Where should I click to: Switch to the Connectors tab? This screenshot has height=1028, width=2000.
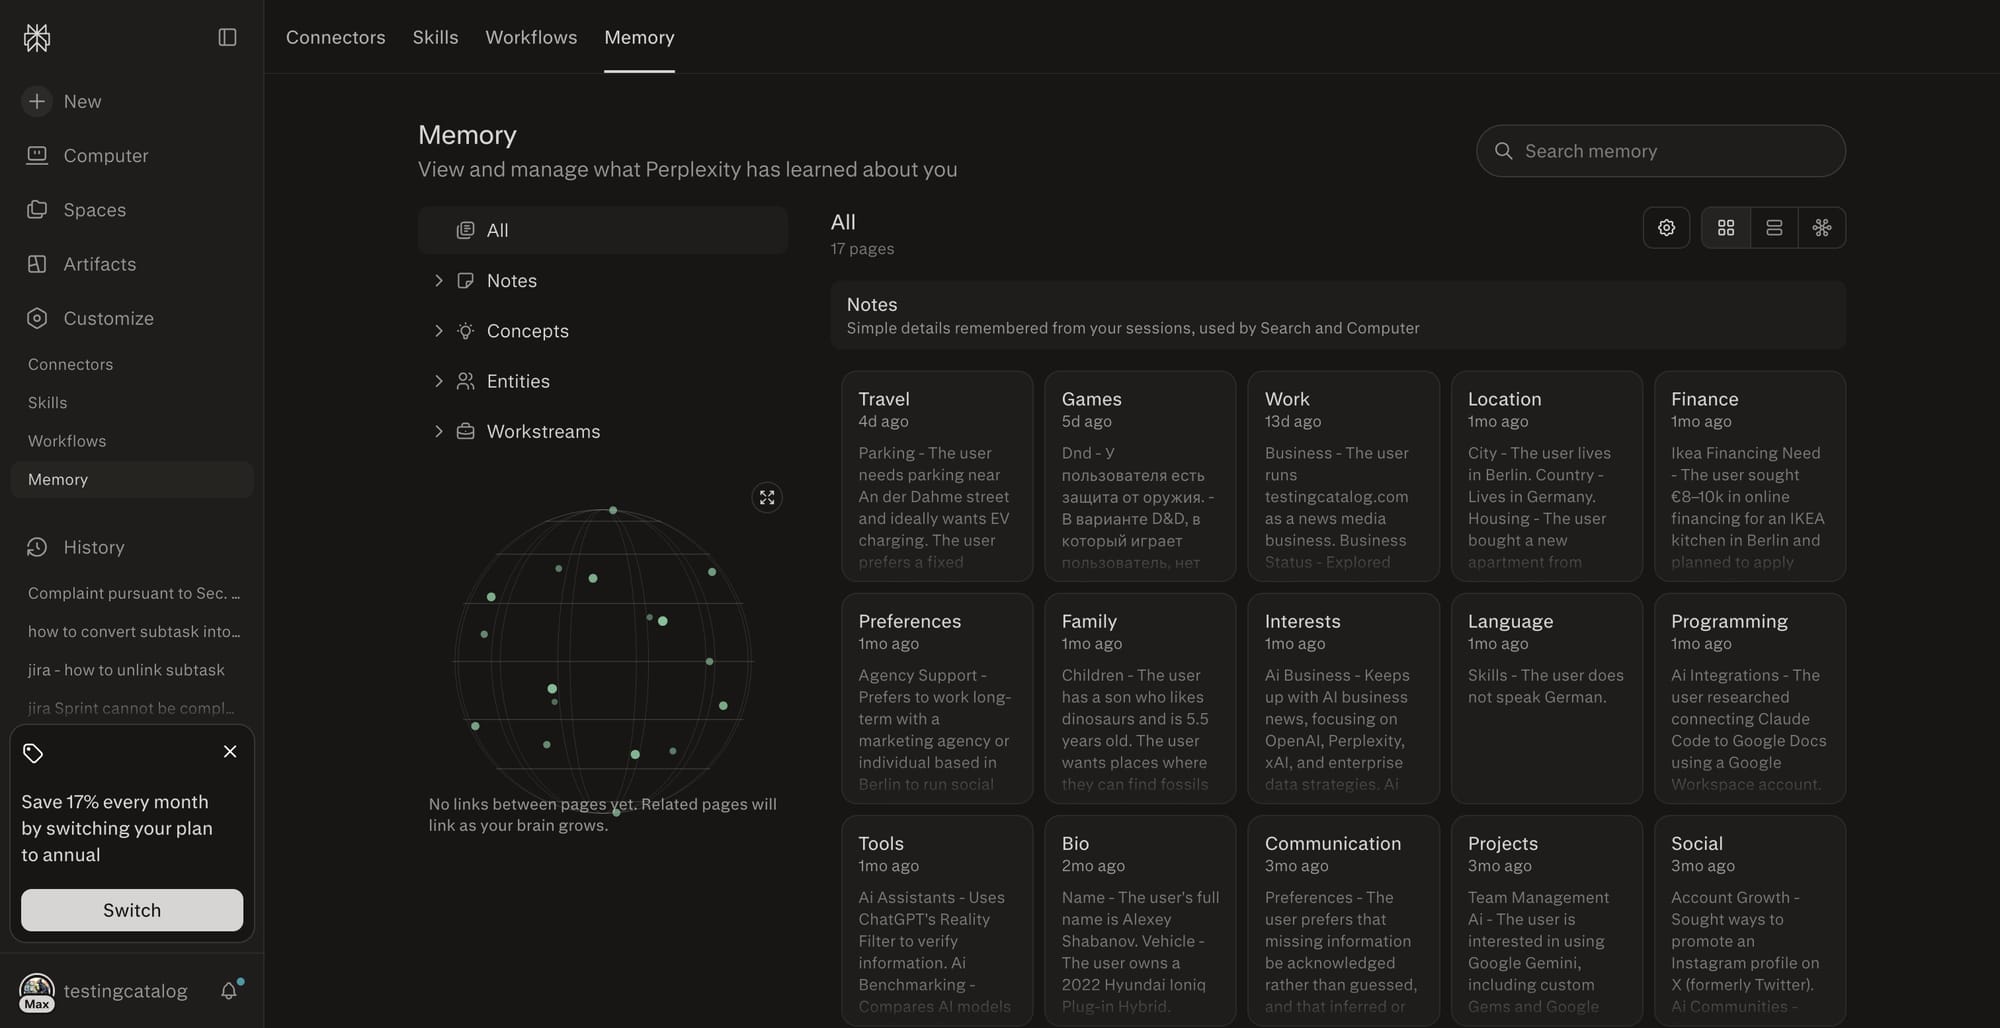336,37
